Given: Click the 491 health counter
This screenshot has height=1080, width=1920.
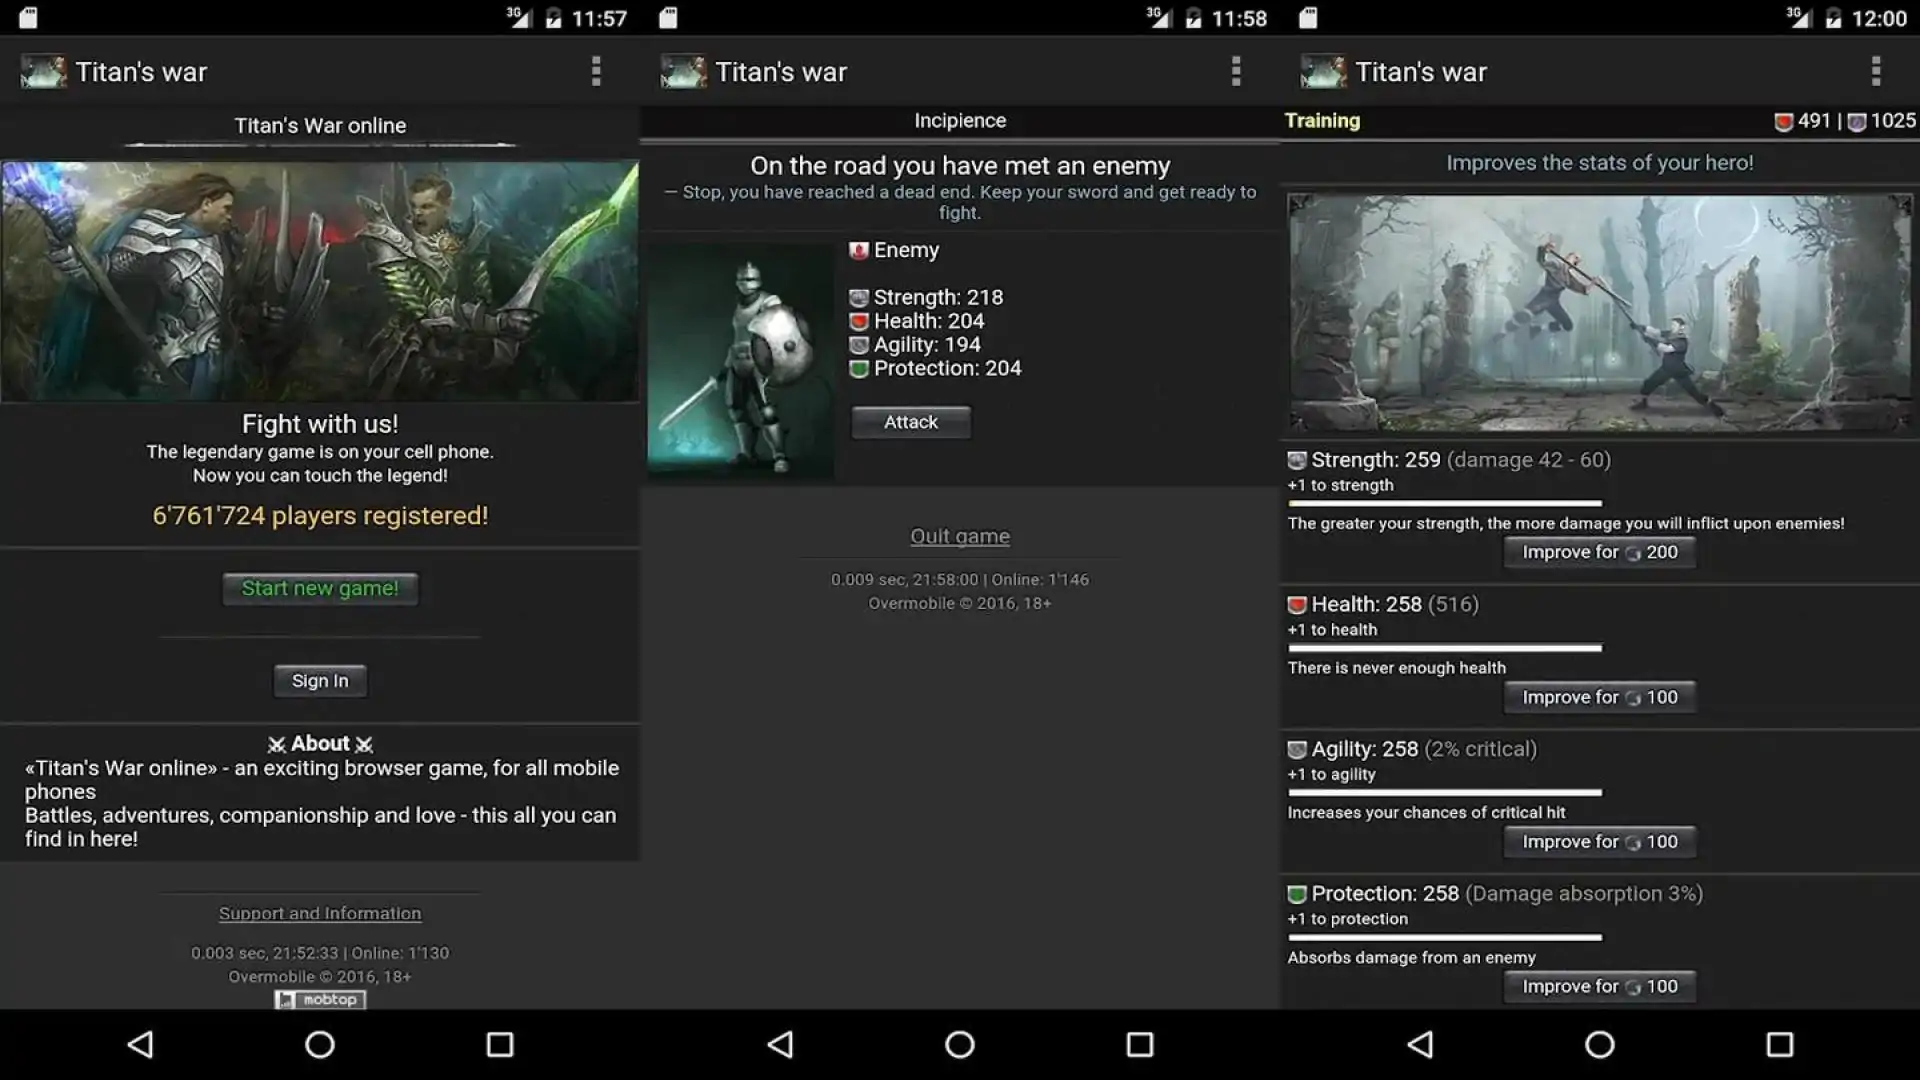Looking at the screenshot, I should (1802, 121).
